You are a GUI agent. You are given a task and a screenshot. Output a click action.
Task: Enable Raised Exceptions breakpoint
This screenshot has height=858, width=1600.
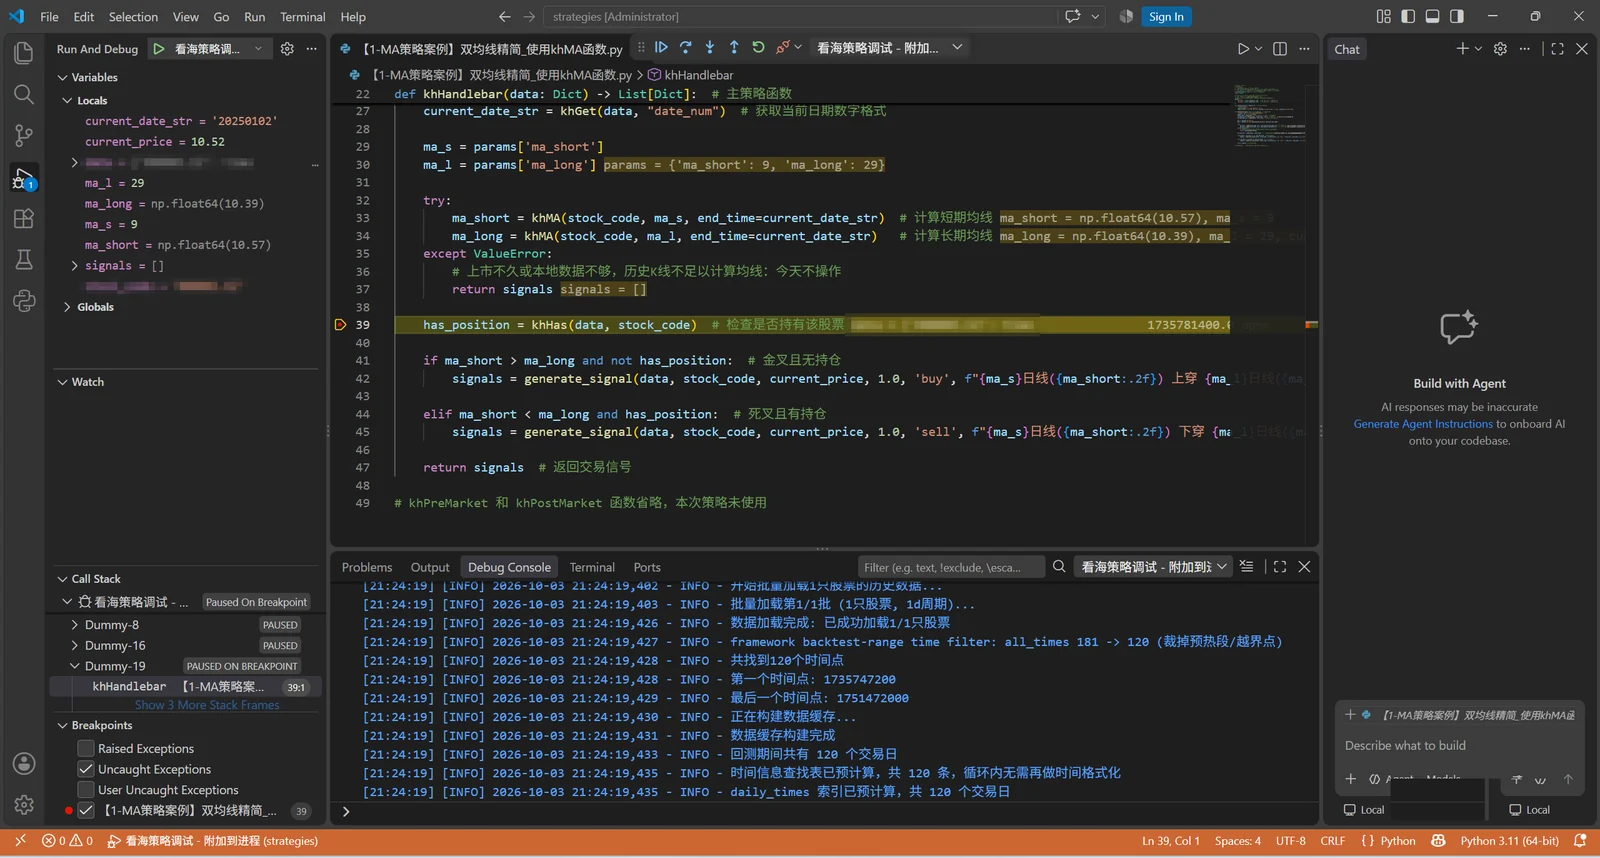[86, 748]
